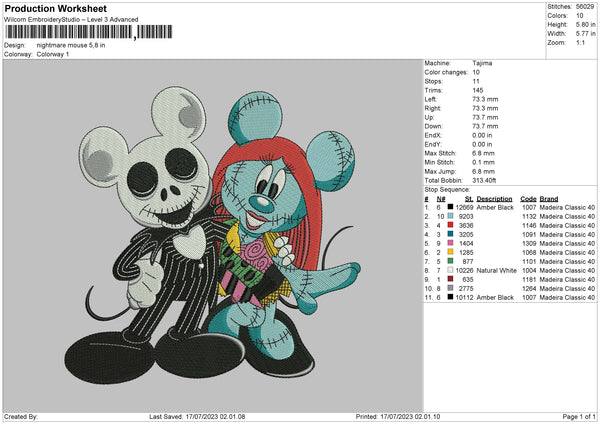
Task: Select the Max Stitch value '6.8 mm'
Action: coord(483,153)
